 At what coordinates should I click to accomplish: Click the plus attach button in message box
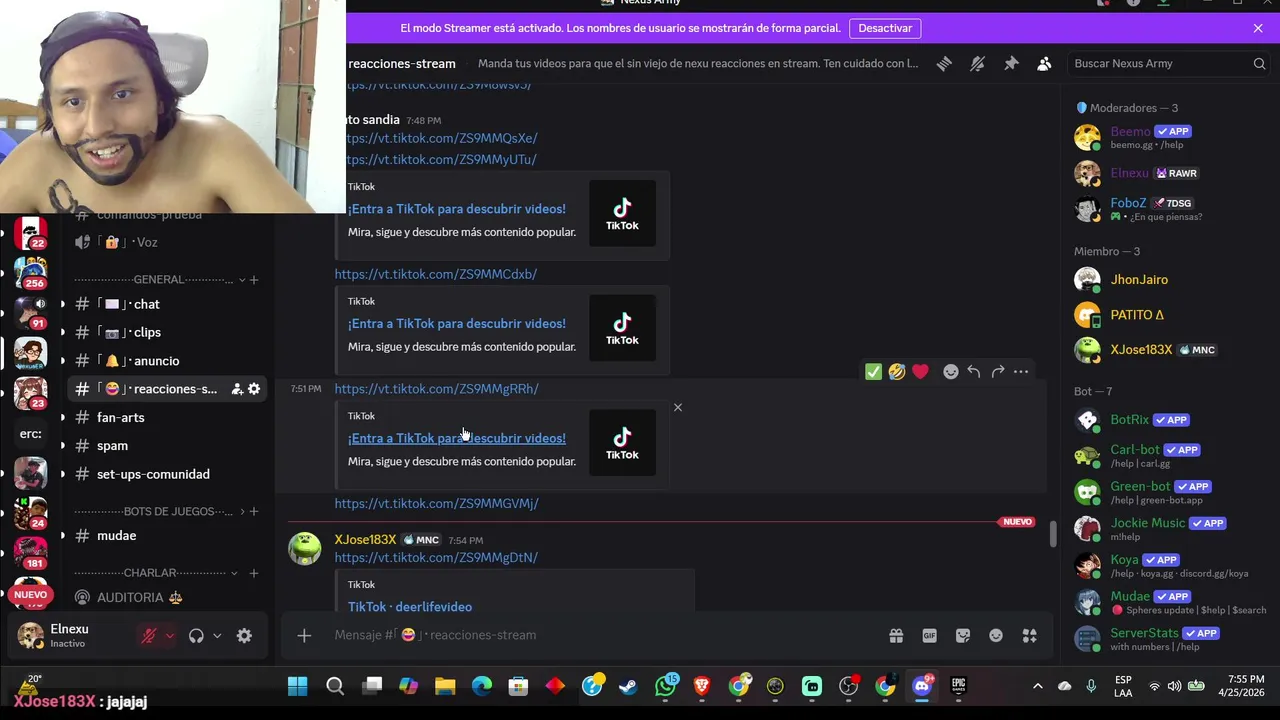coord(304,635)
